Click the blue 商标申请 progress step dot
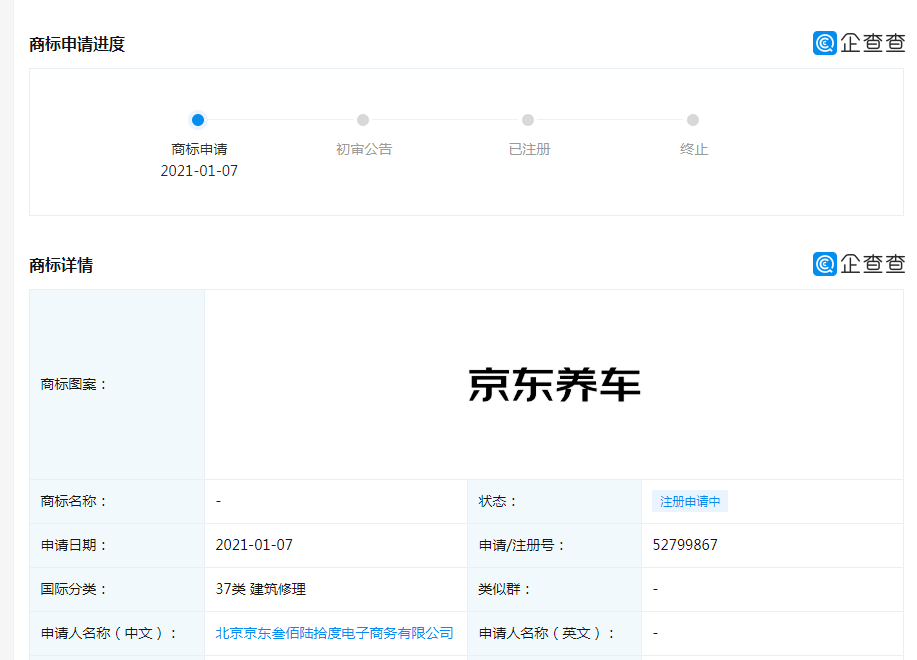This screenshot has width=917, height=660. pyautogui.click(x=198, y=120)
